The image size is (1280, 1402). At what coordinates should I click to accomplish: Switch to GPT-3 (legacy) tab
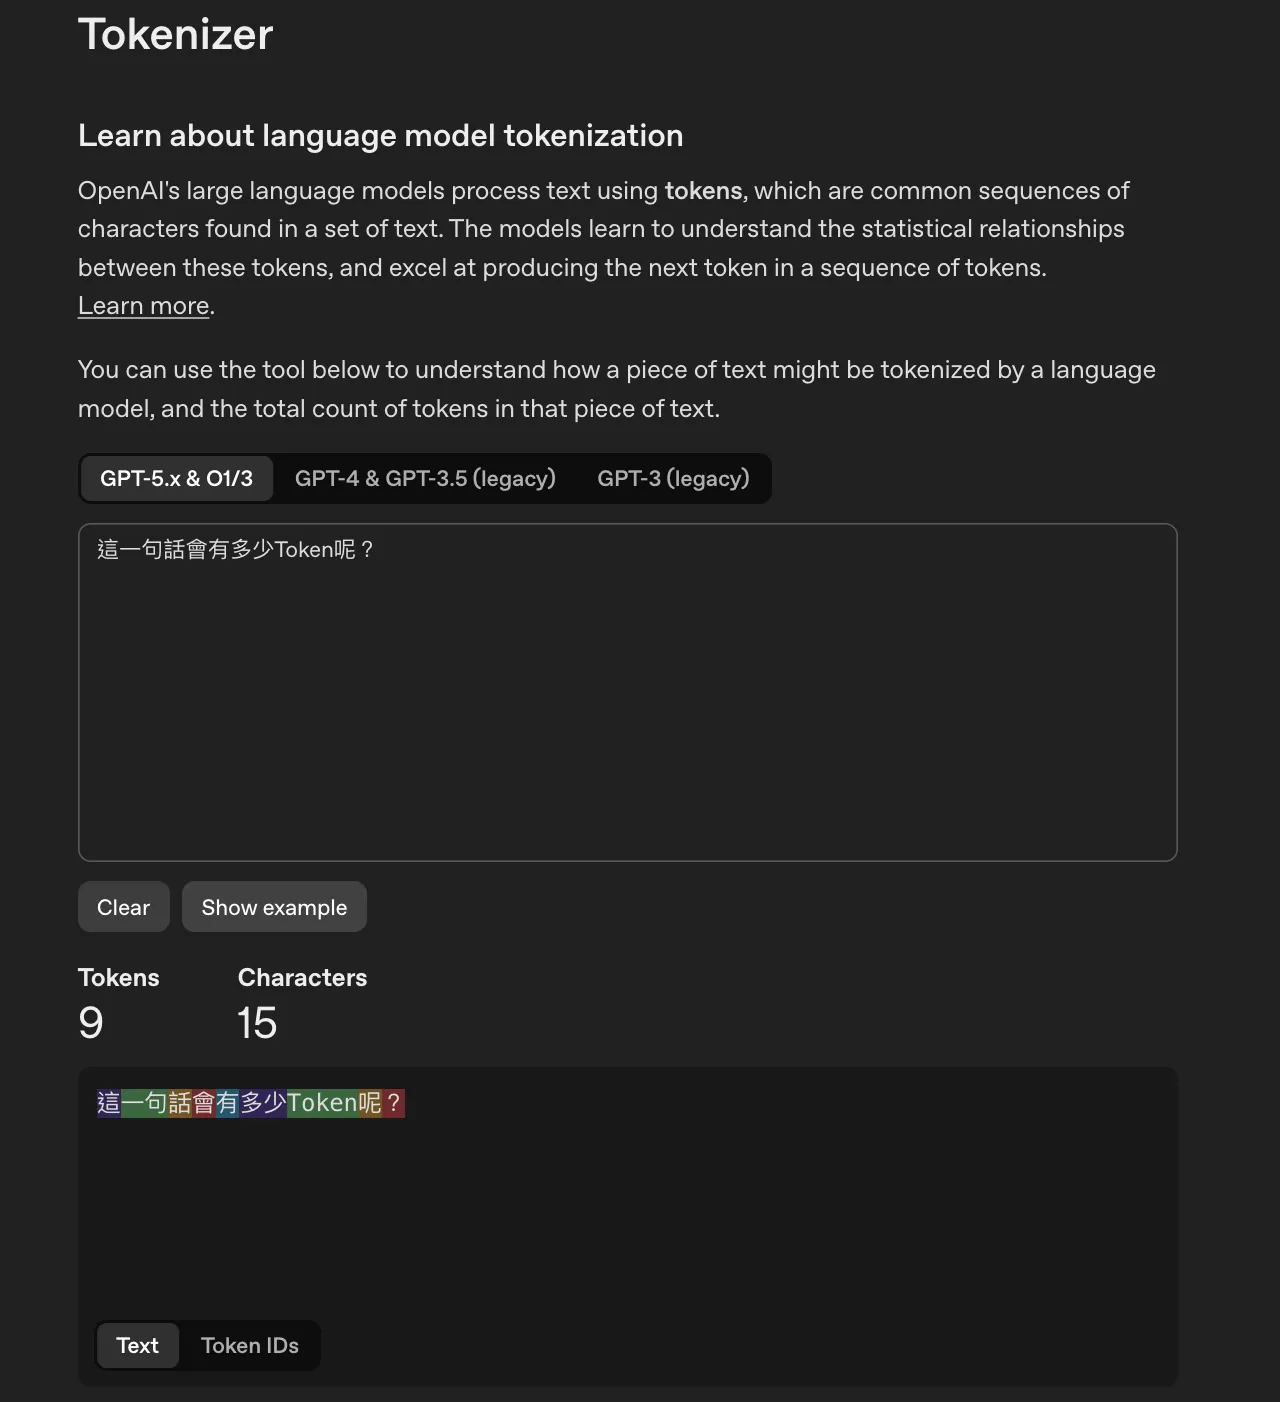pyautogui.click(x=673, y=478)
